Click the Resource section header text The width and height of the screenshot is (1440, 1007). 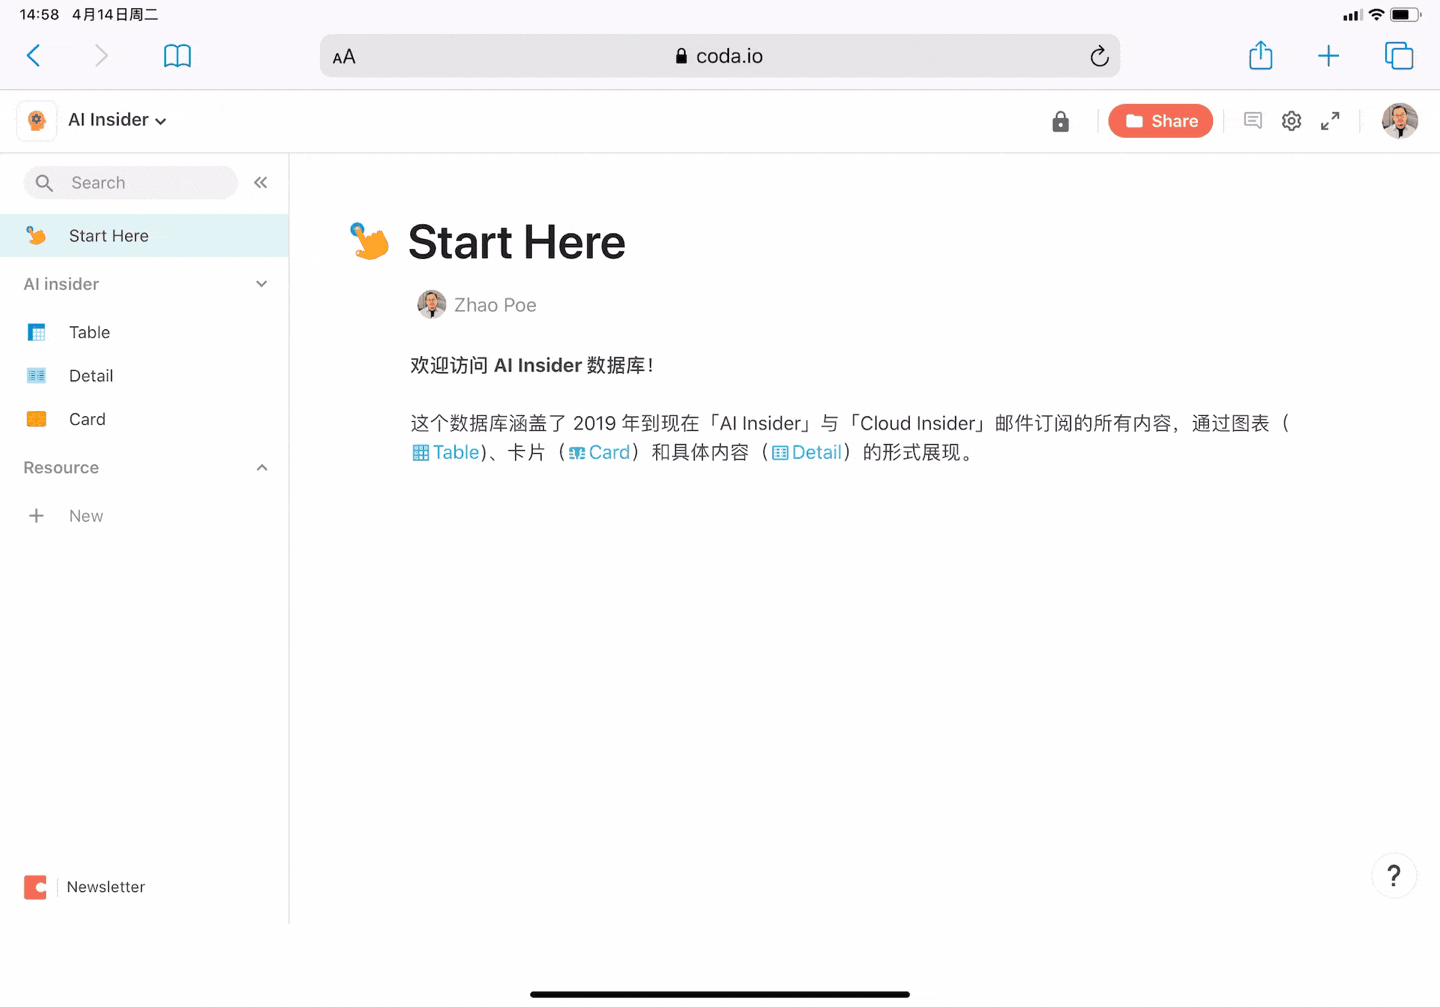(61, 468)
